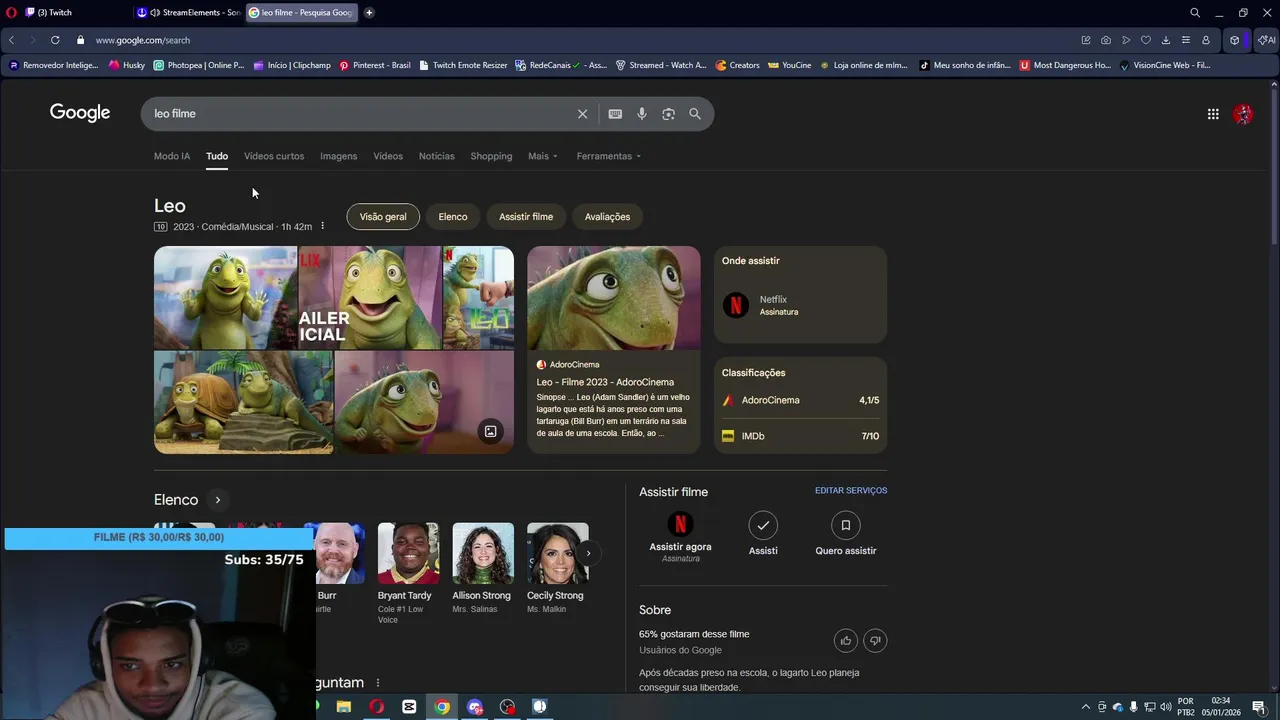Click the EDITAR SERVIÇOS link
This screenshot has height=720, width=1280.
click(851, 491)
